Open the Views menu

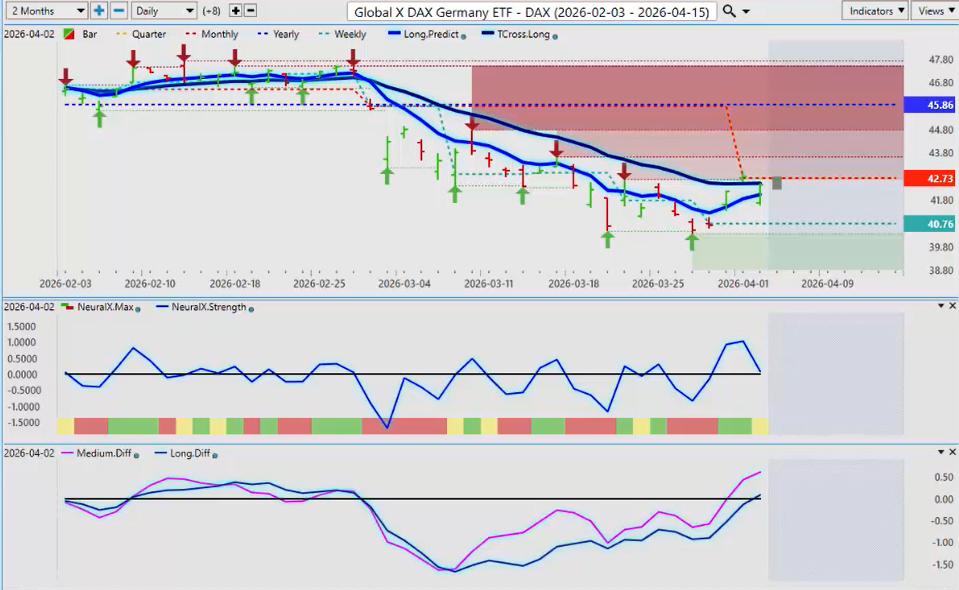pyautogui.click(x=933, y=10)
